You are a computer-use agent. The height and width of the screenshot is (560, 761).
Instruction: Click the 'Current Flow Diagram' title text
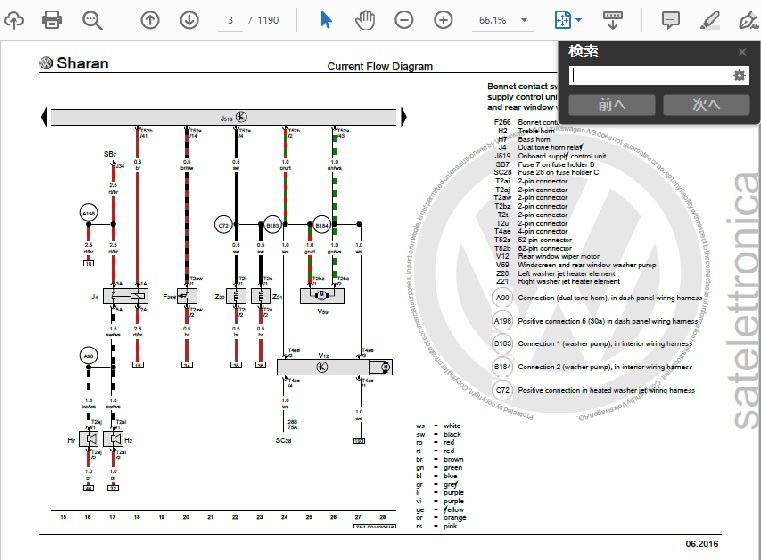[x=380, y=66]
